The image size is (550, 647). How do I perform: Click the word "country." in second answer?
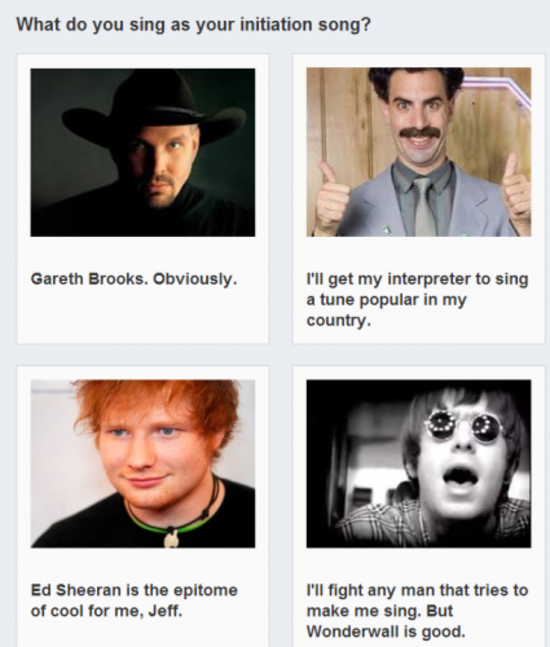339,320
